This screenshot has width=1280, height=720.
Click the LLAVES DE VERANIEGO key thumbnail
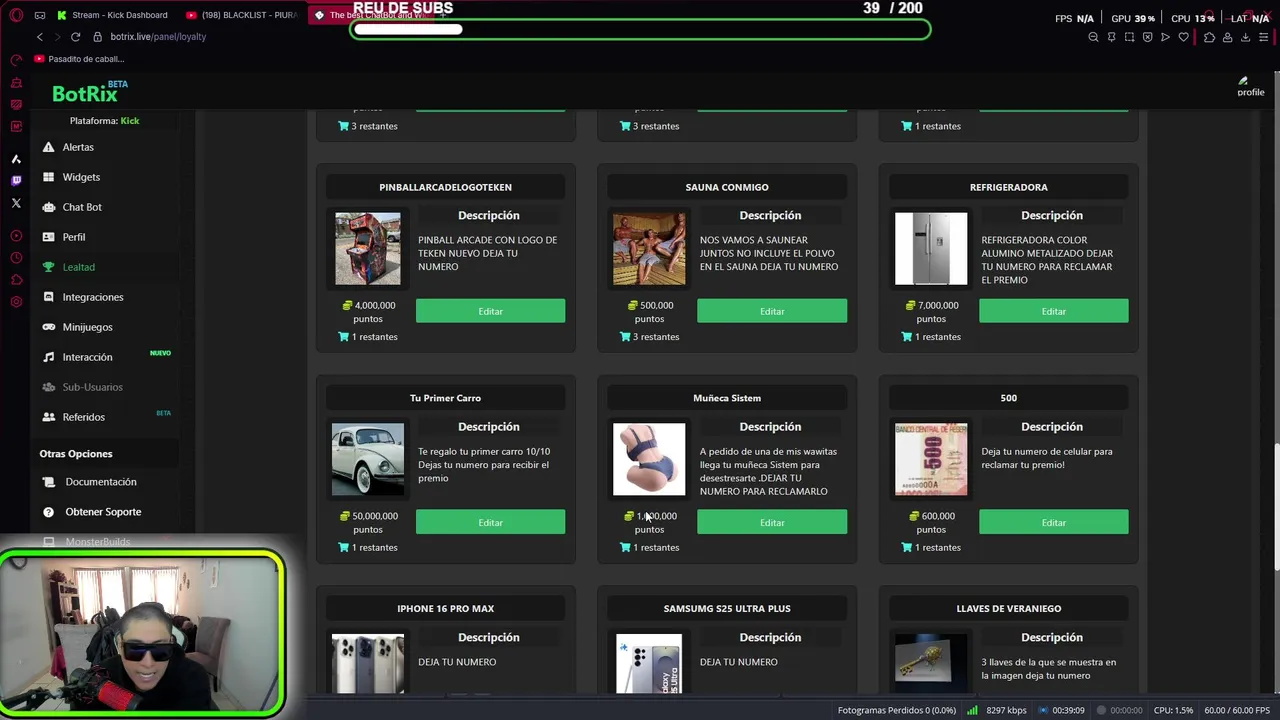tap(931, 660)
